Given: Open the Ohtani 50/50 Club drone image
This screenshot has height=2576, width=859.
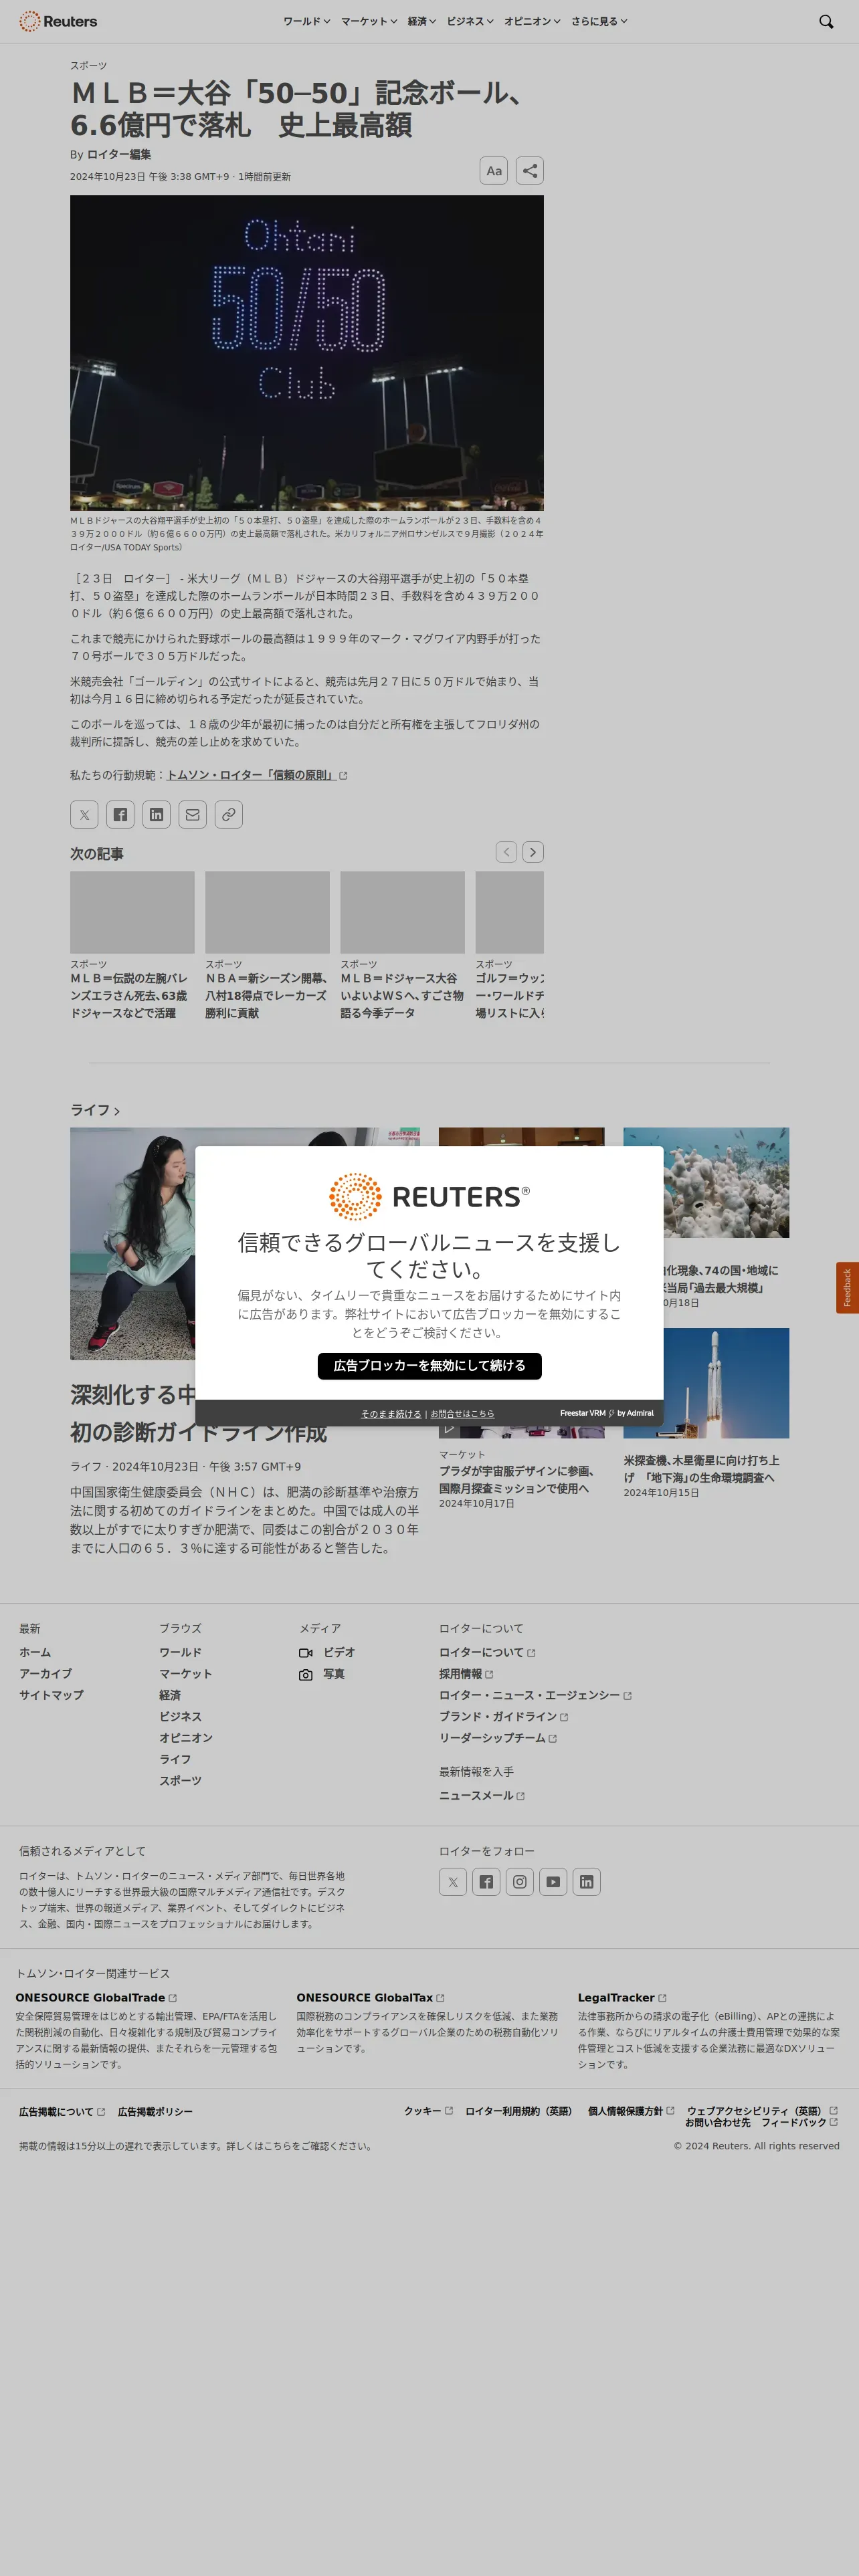Looking at the screenshot, I should 307,353.
